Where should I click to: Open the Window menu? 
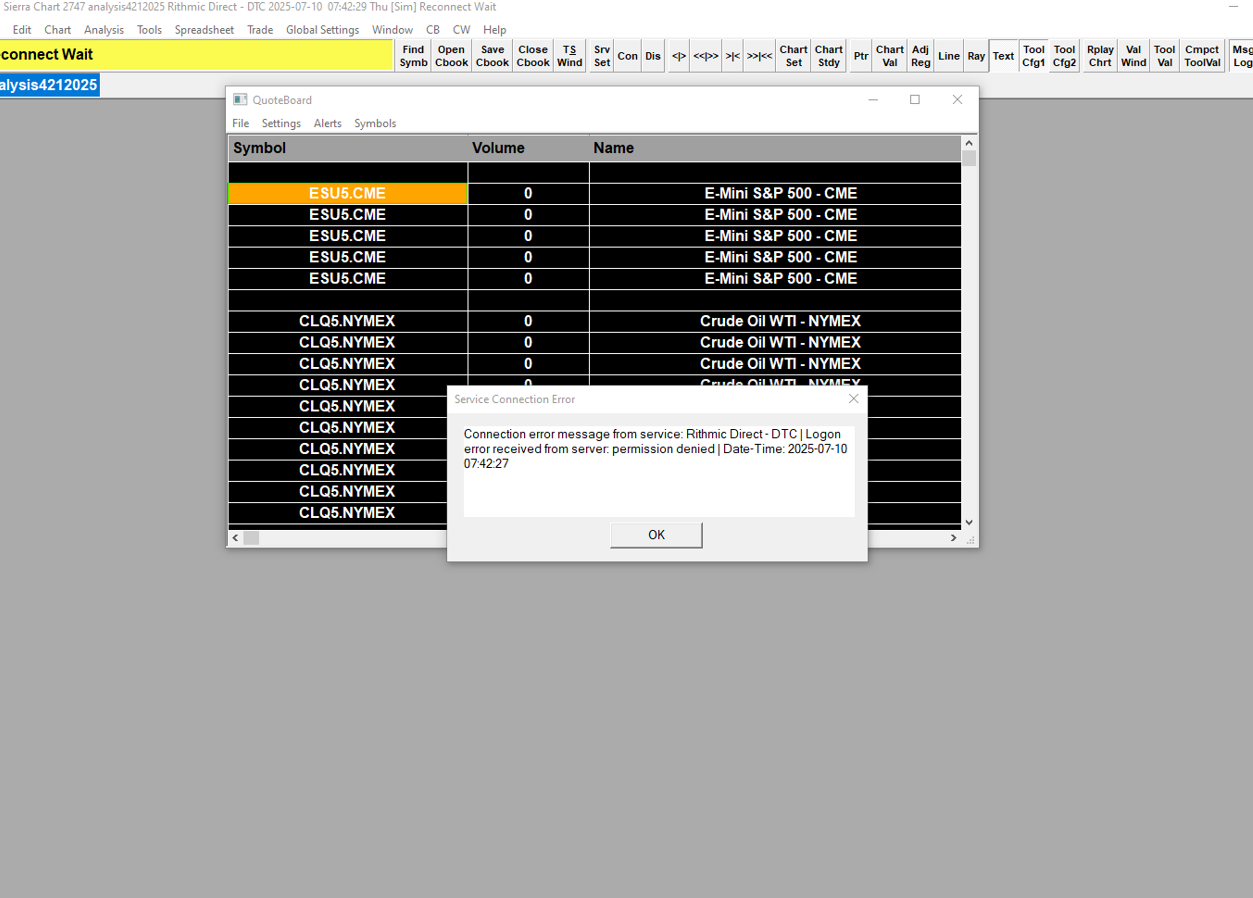tap(392, 30)
